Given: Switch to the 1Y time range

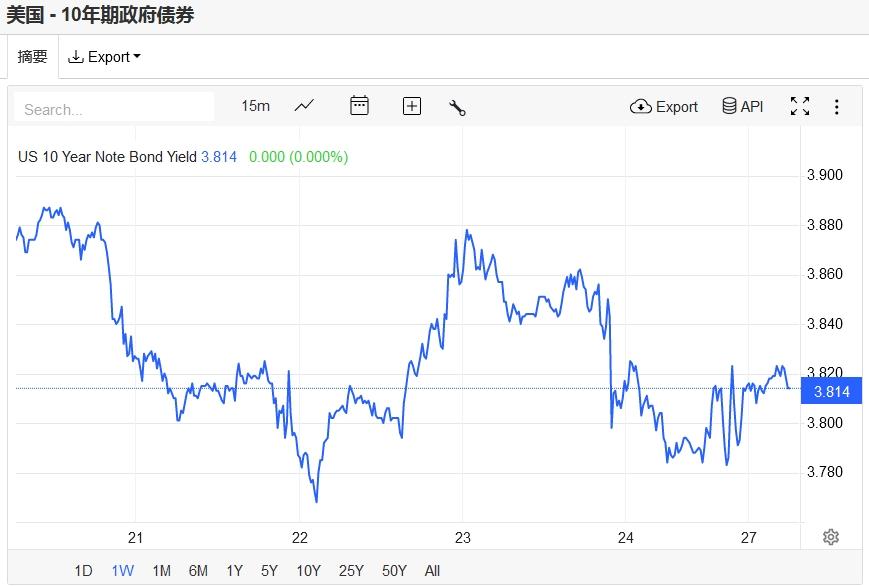Looking at the screenshot, I should tap(234, 571).
